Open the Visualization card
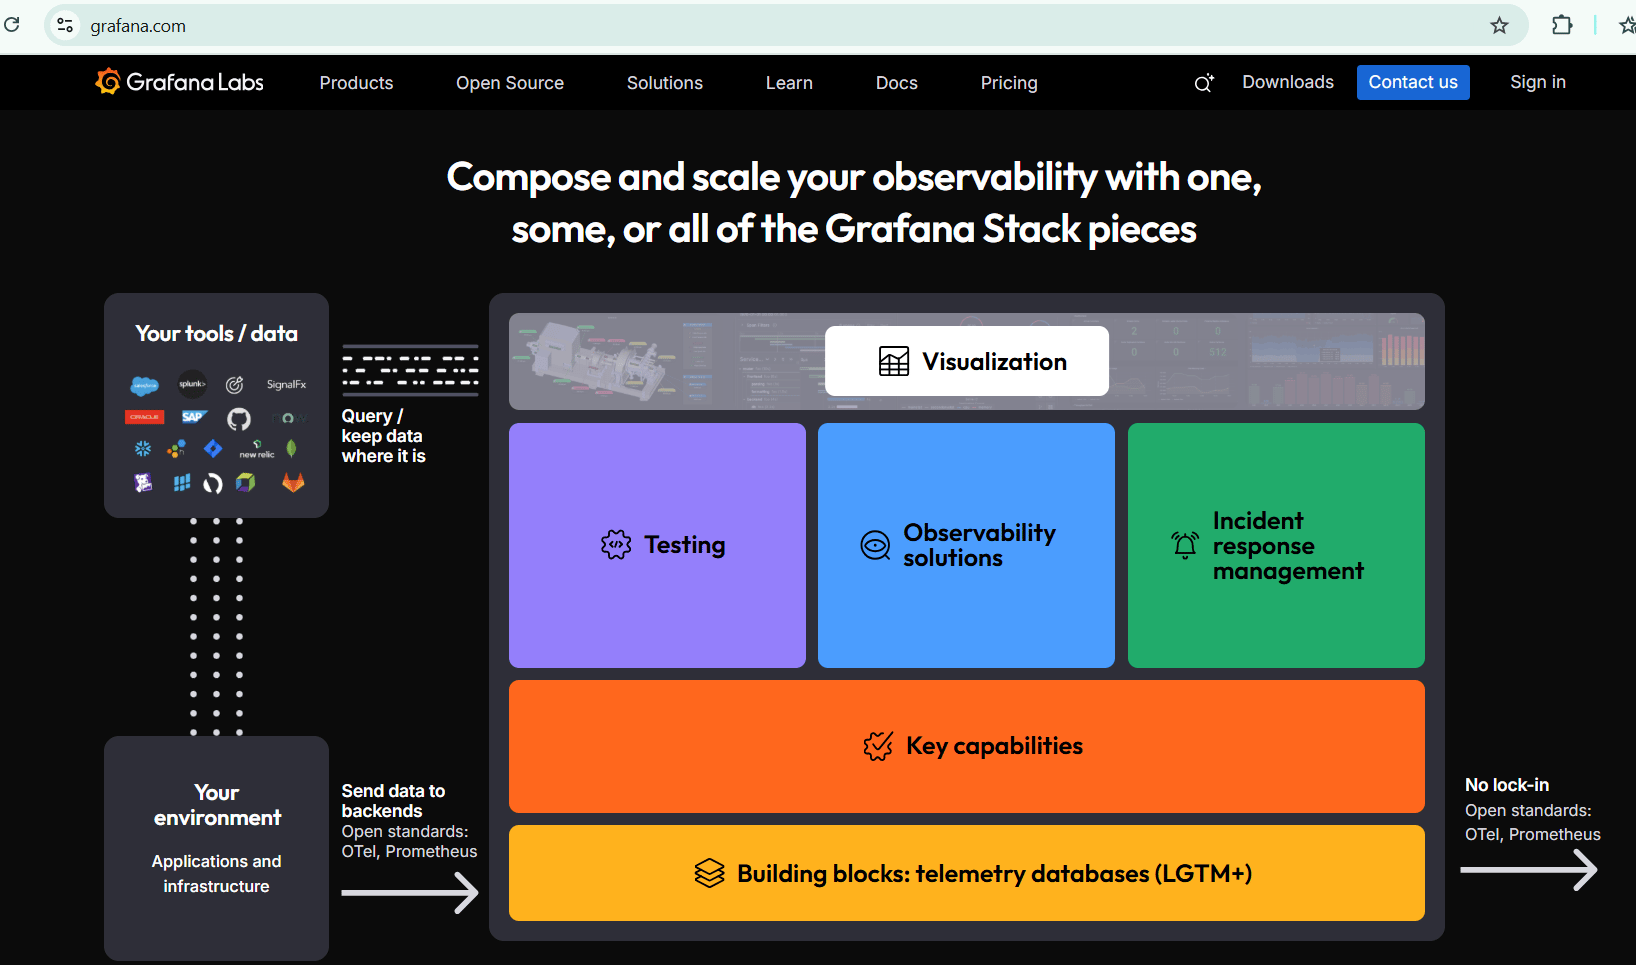The width and height of the screenshot is (1636, 965). [967, 361]
